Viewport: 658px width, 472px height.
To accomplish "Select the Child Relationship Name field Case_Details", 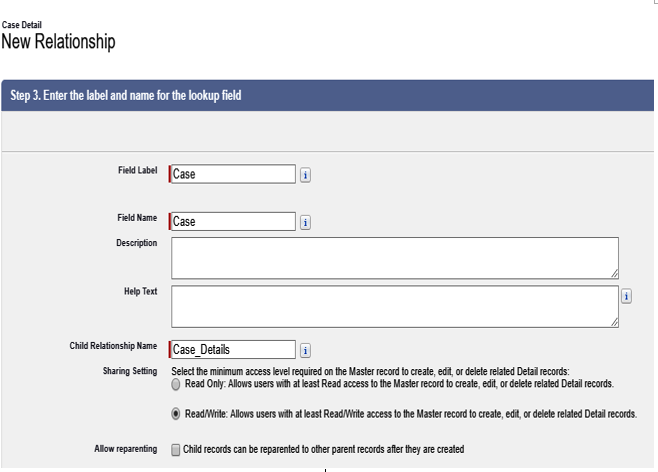I will (x=232, y=349).
